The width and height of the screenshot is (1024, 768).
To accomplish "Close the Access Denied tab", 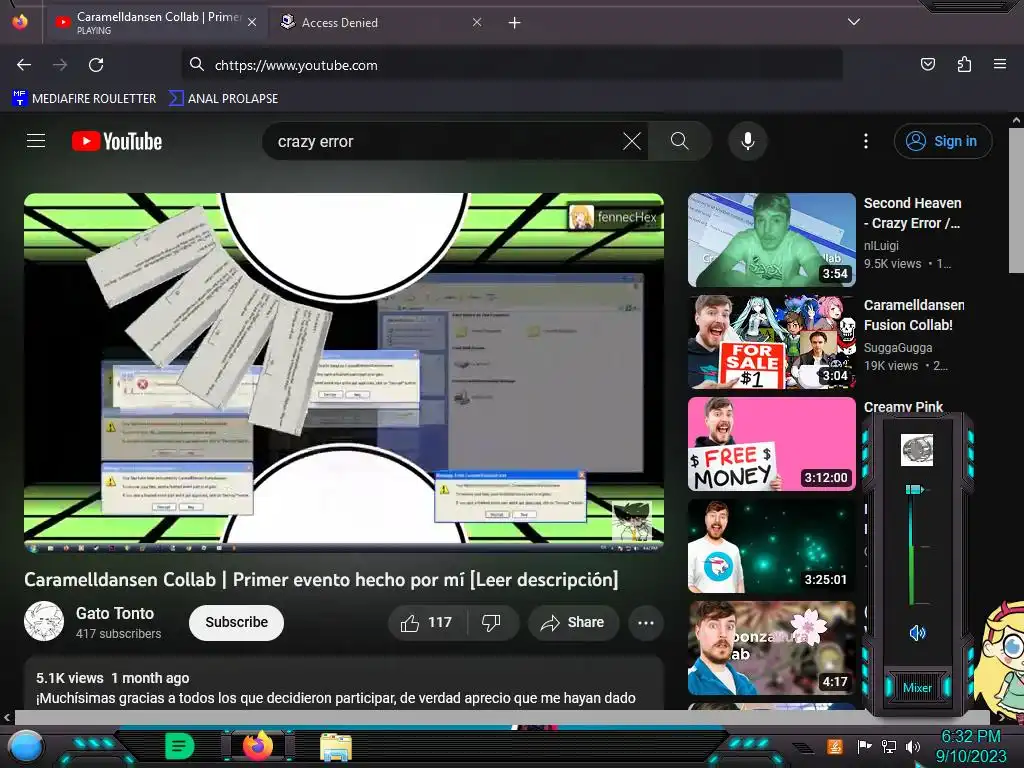I will click(x=477, y=22).
